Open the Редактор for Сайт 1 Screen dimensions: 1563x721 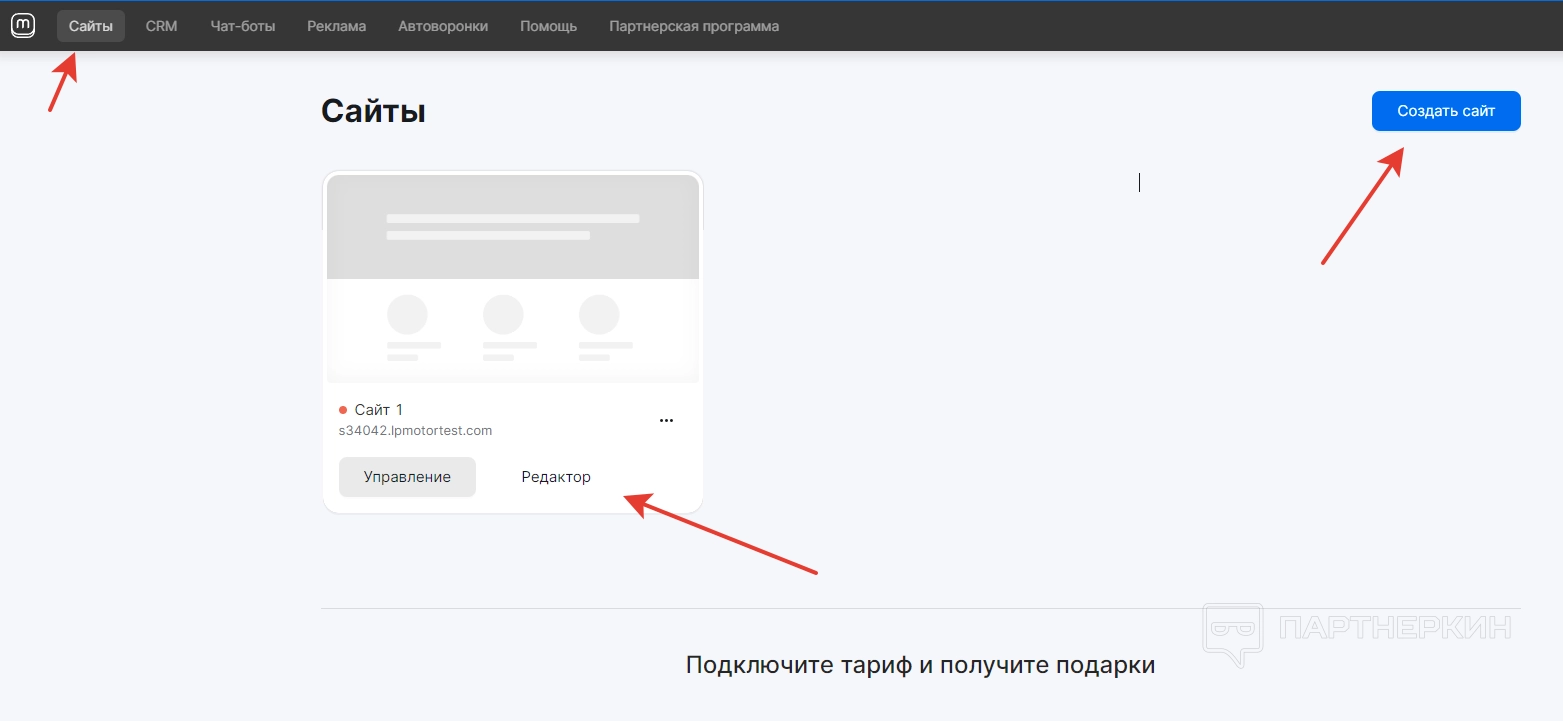pyautogui.click(x=556, y=477)
